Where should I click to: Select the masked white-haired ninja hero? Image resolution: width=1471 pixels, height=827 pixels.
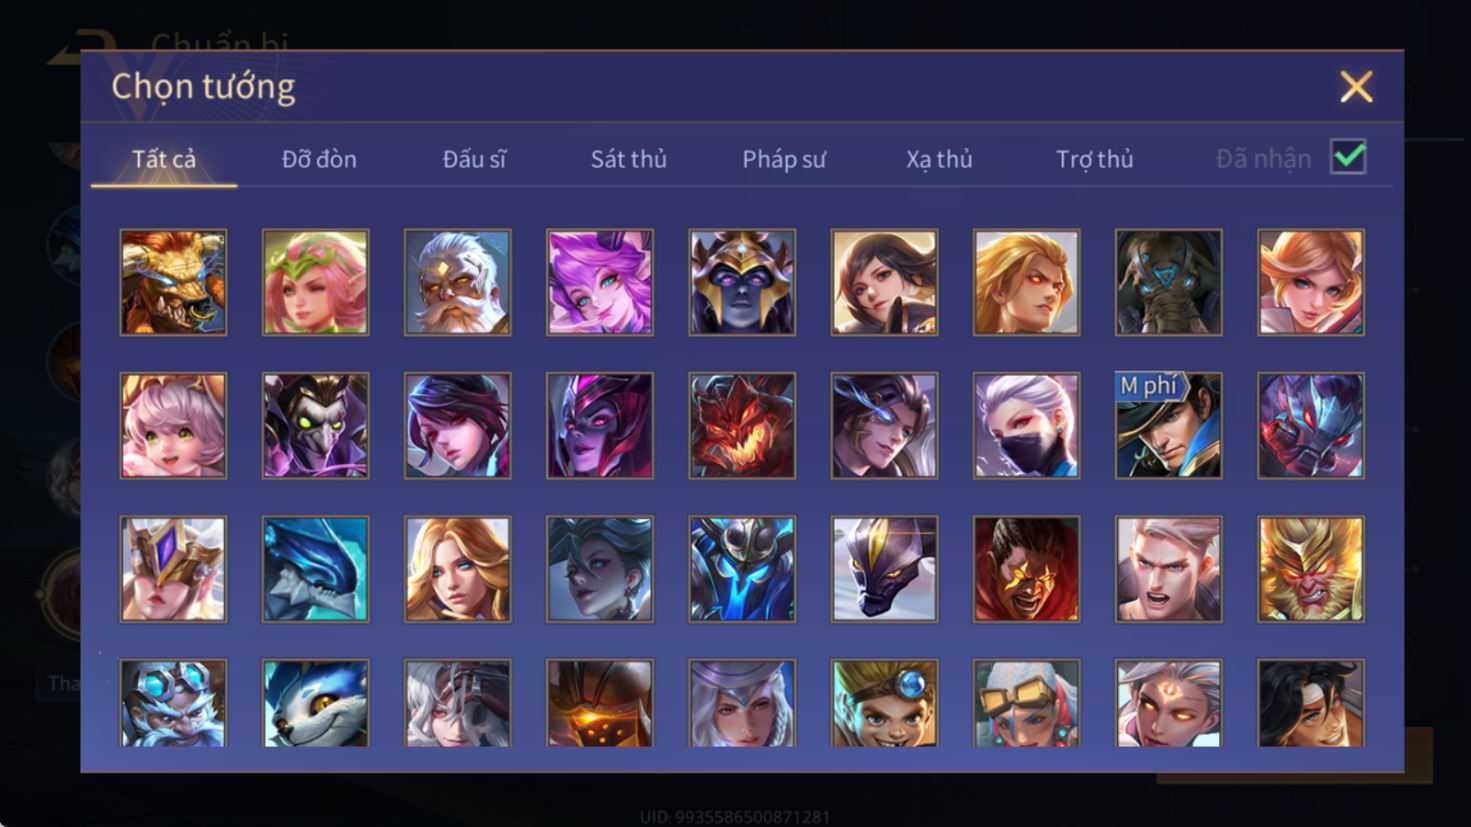[x=1026, y=425]
